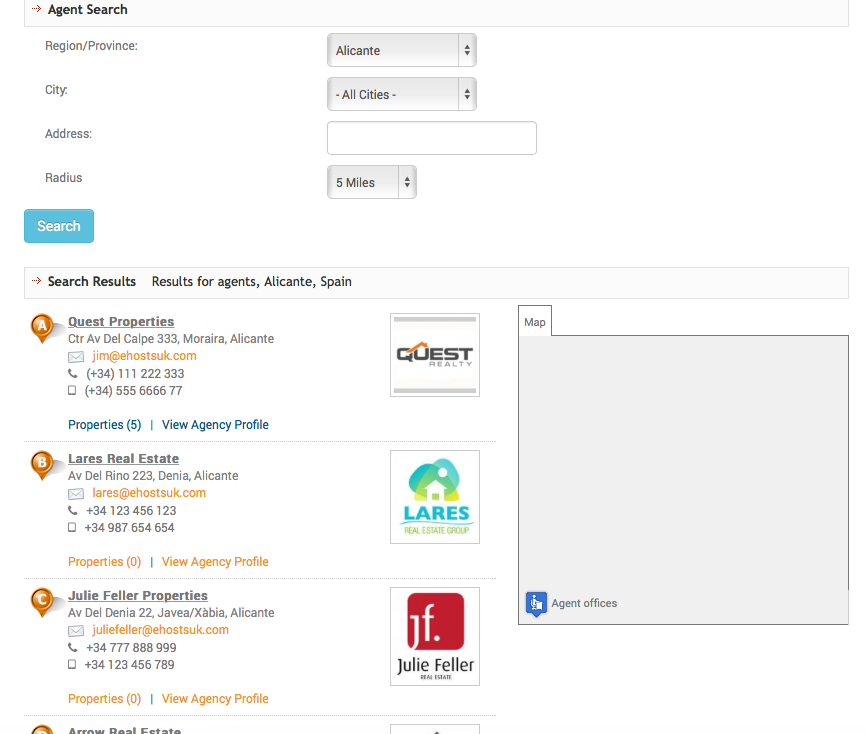
Task: Click the Lares Real Estate Group logo
Action: click(x=435, y=497)
